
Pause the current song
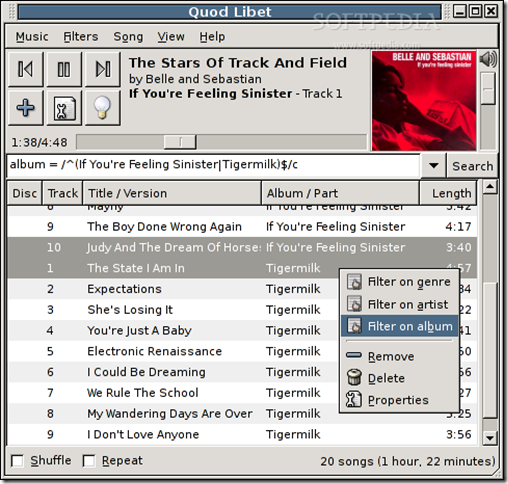click(64, 69)
